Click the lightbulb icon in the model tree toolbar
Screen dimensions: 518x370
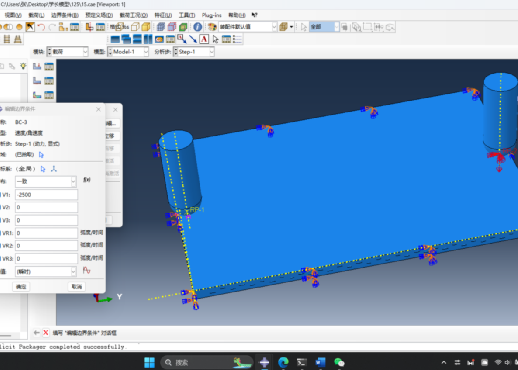click(23, 66)
